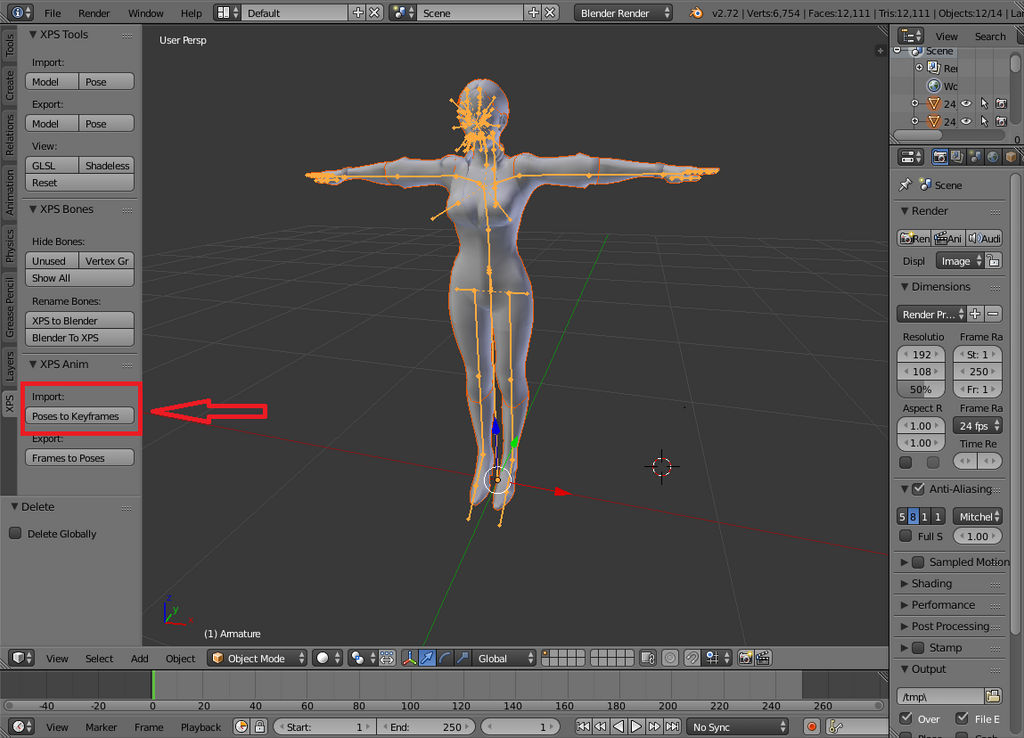1024x738 pixels.
Task: Open the 3D View editor type selector
Action: 22,658
